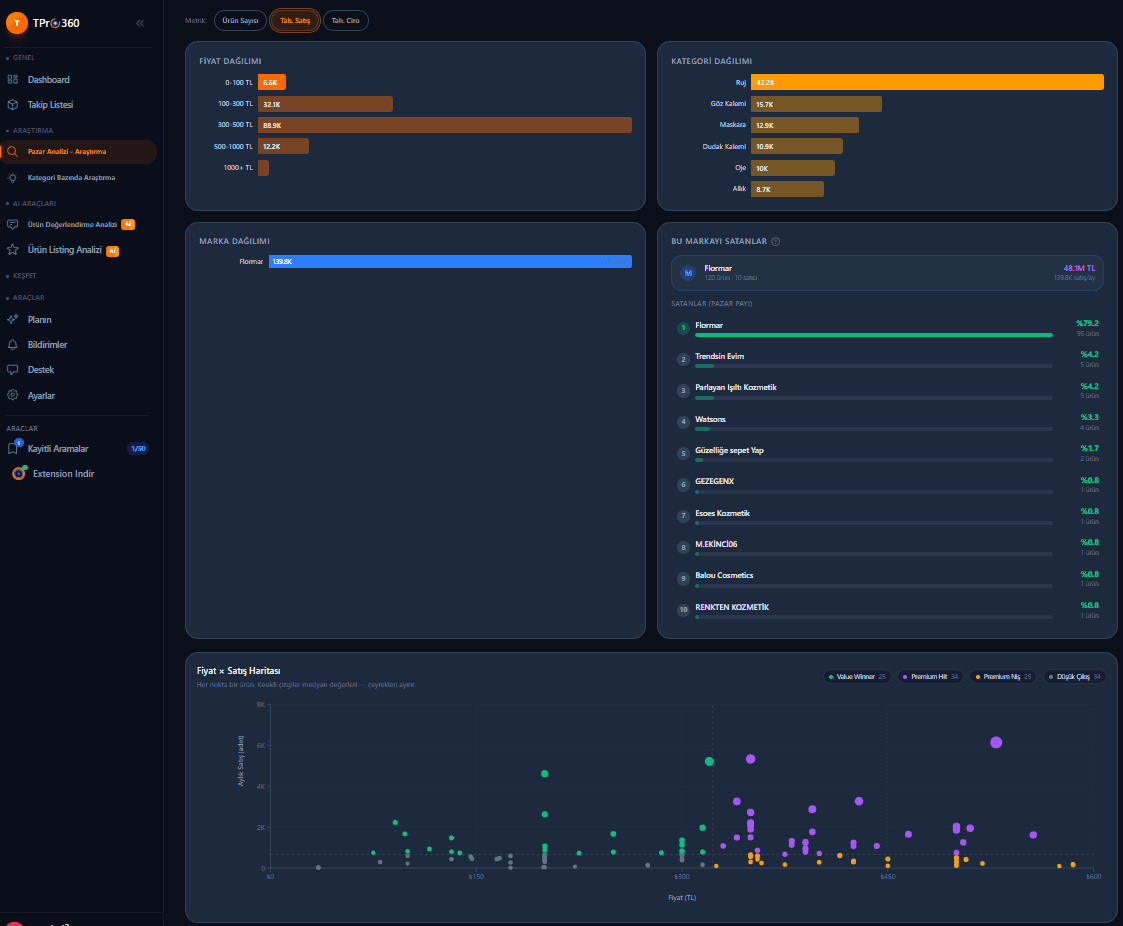Viewport: 1123px width, 926px height.
Task: Click the Ürün Listing Analizi star icon
Action: [13, 249]
